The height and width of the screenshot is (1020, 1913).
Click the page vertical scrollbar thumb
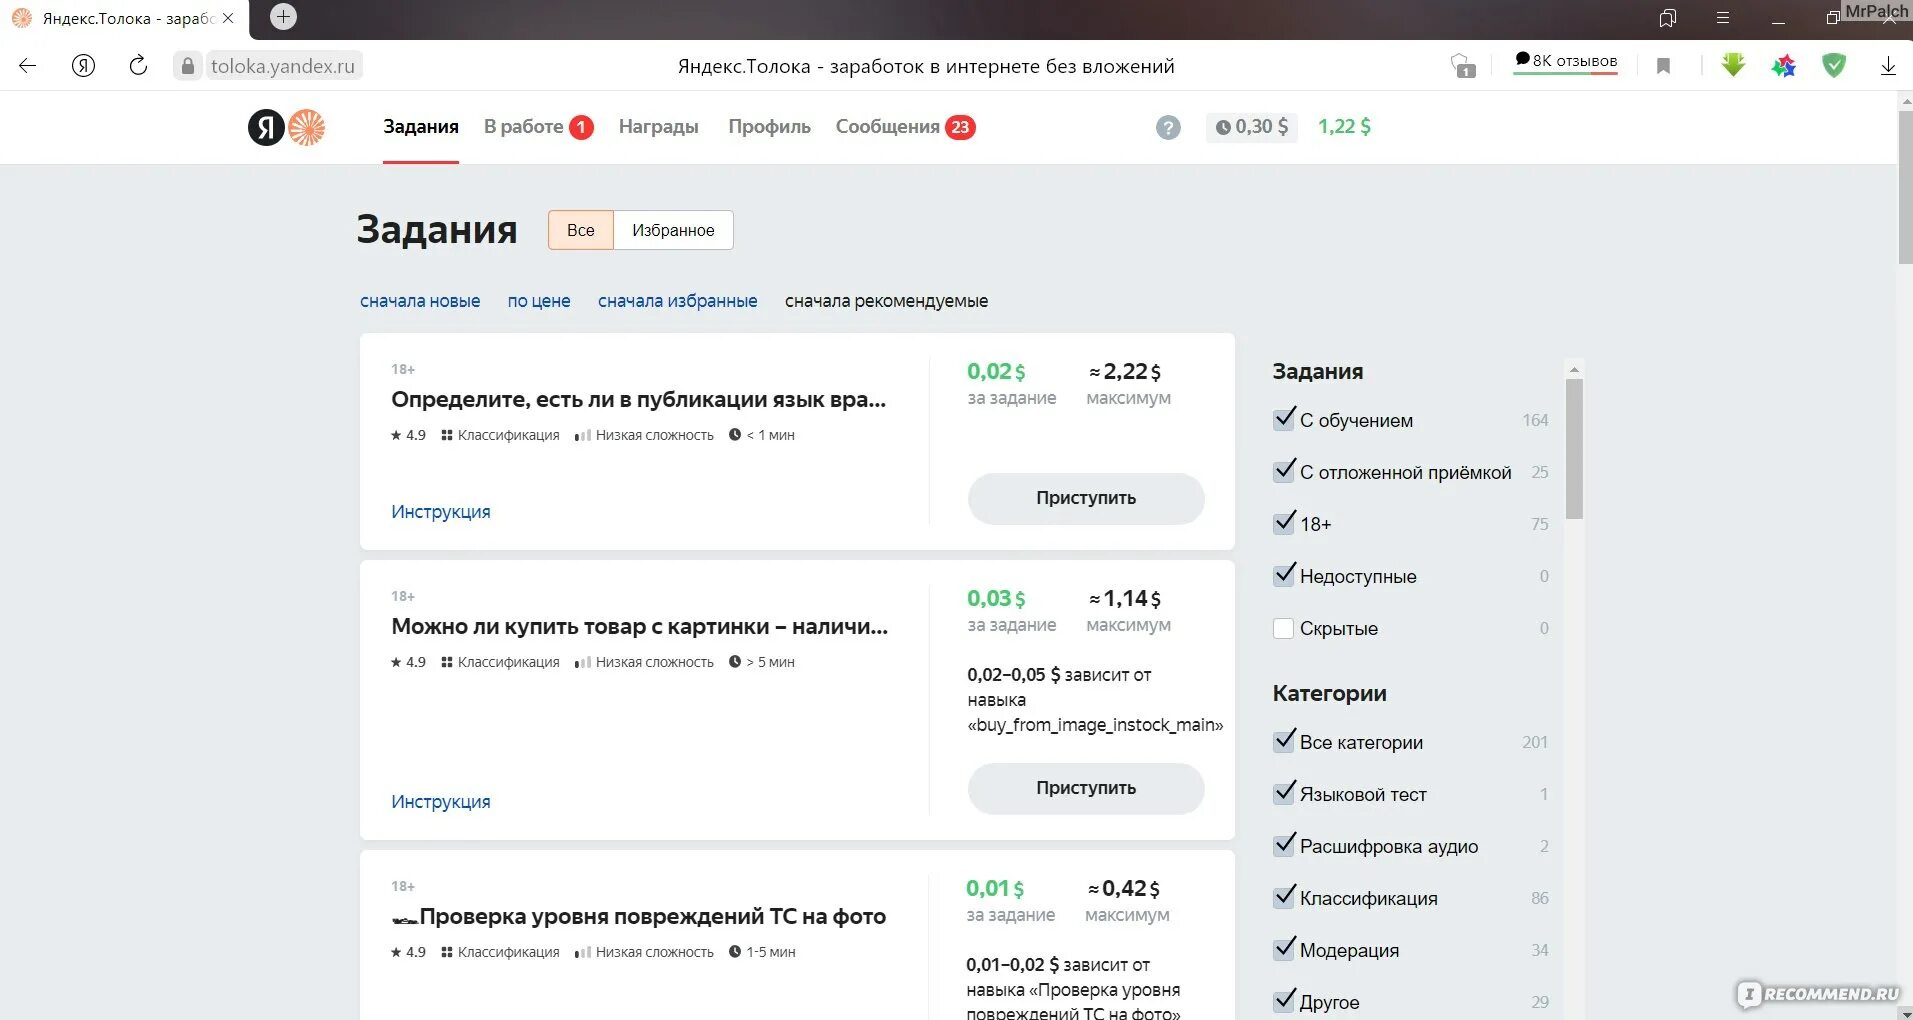click(1905, 188)
